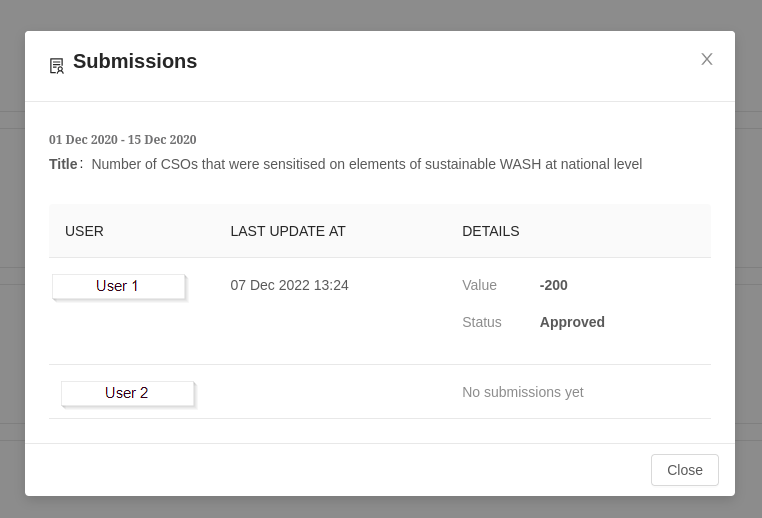Viewport: 762px width, 518px height.
Task: Click the Submissions dialog heading text
Action: click(x=135, y=61)
